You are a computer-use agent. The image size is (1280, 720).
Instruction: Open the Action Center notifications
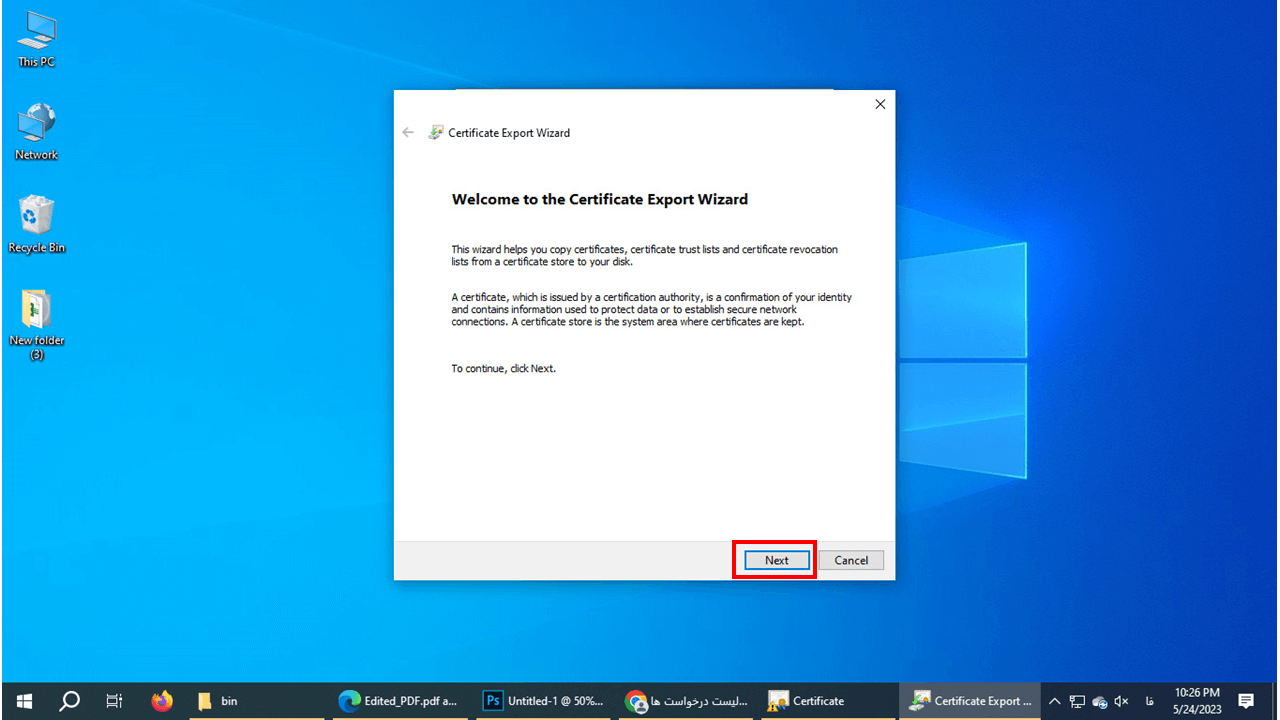pos(1246,701)
